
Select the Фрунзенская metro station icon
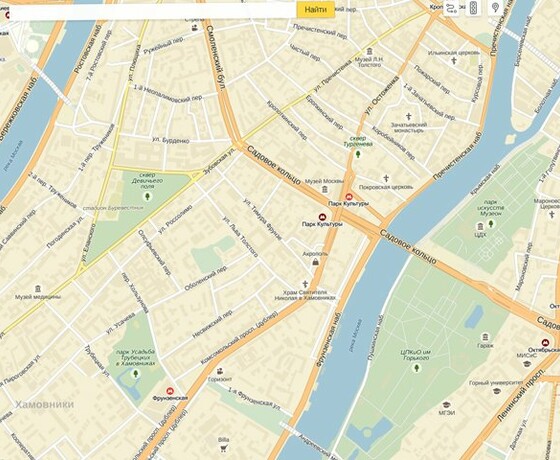(x=171, y=391)
